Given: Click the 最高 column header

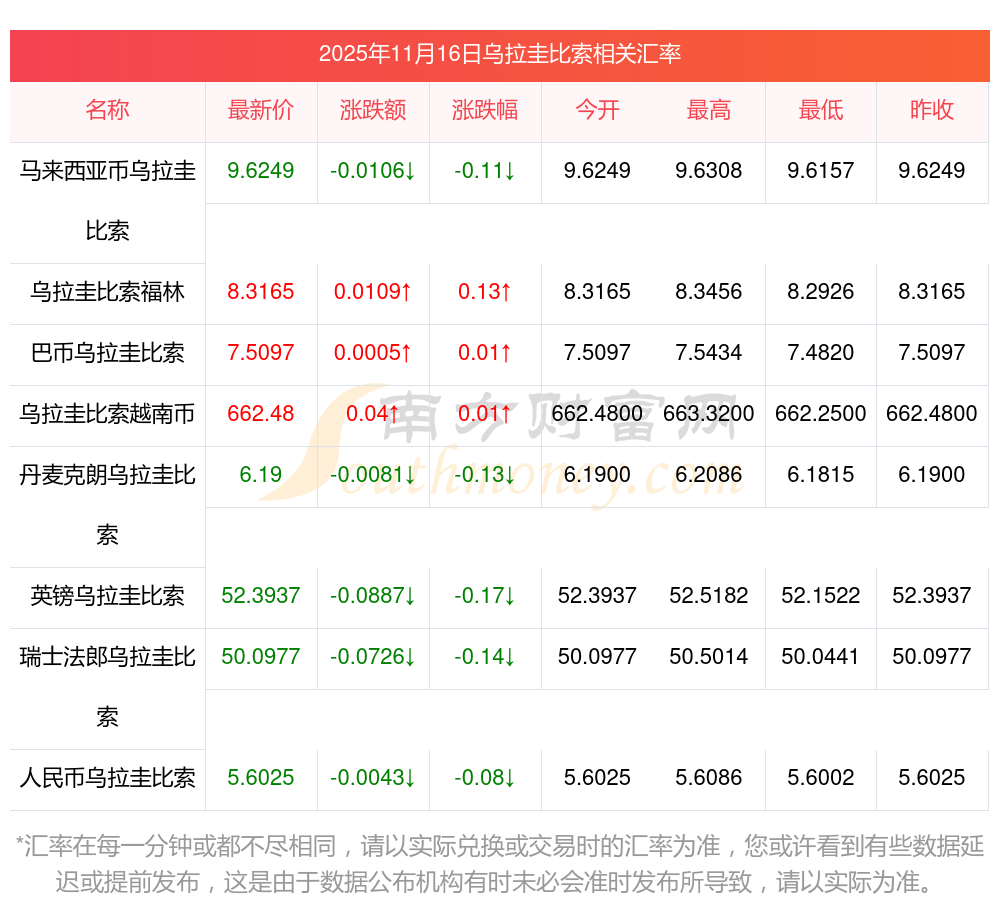Looking at the screenshot, I should coord(709,110).
